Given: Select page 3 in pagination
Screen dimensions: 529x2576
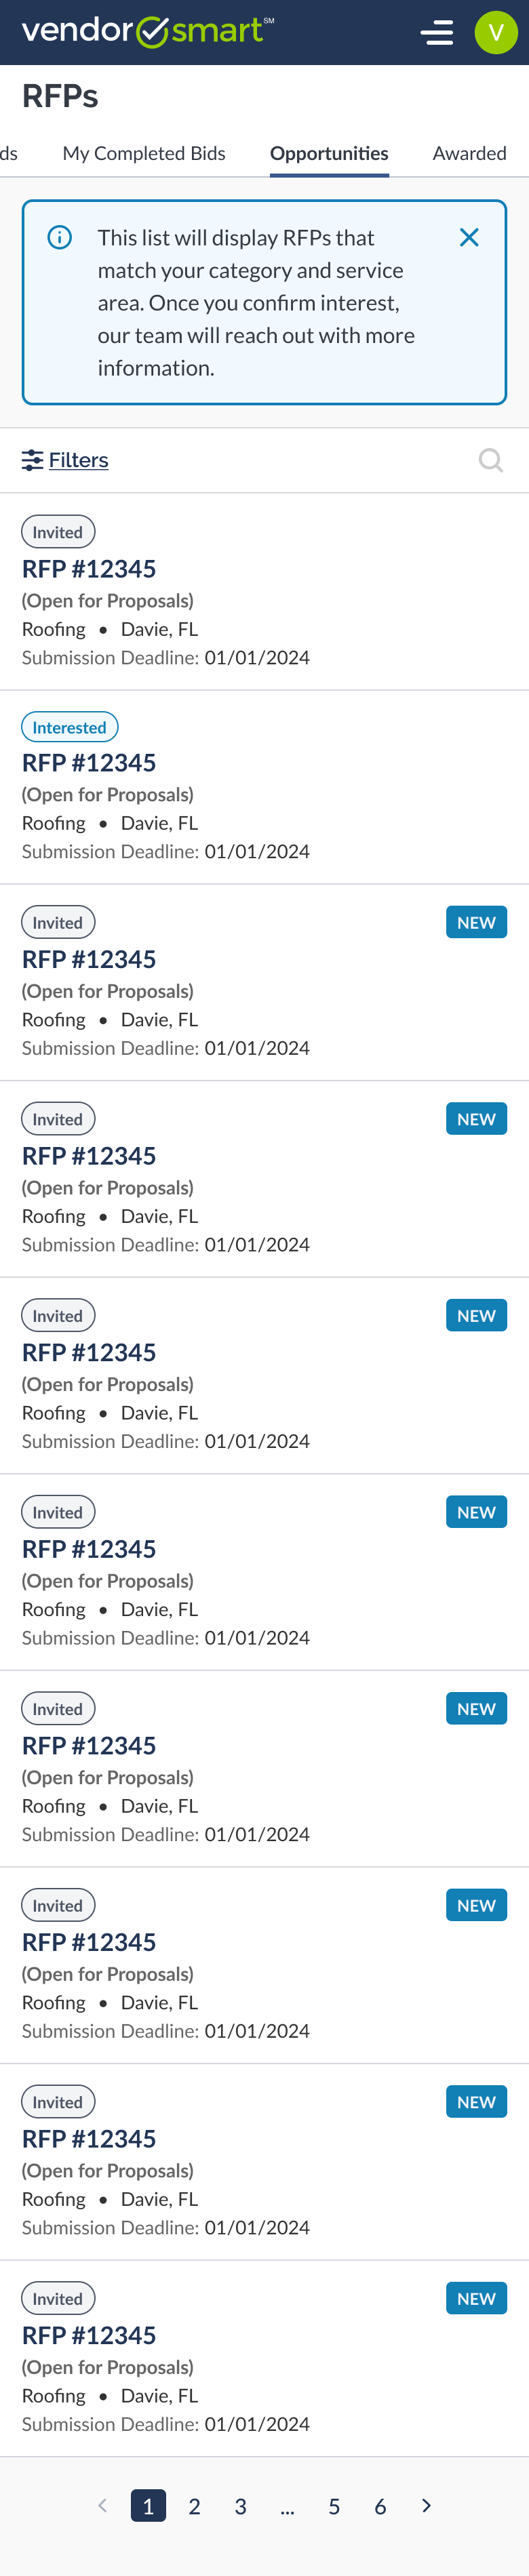Looking at the screenshot, I should click(x=241, y=2506).
